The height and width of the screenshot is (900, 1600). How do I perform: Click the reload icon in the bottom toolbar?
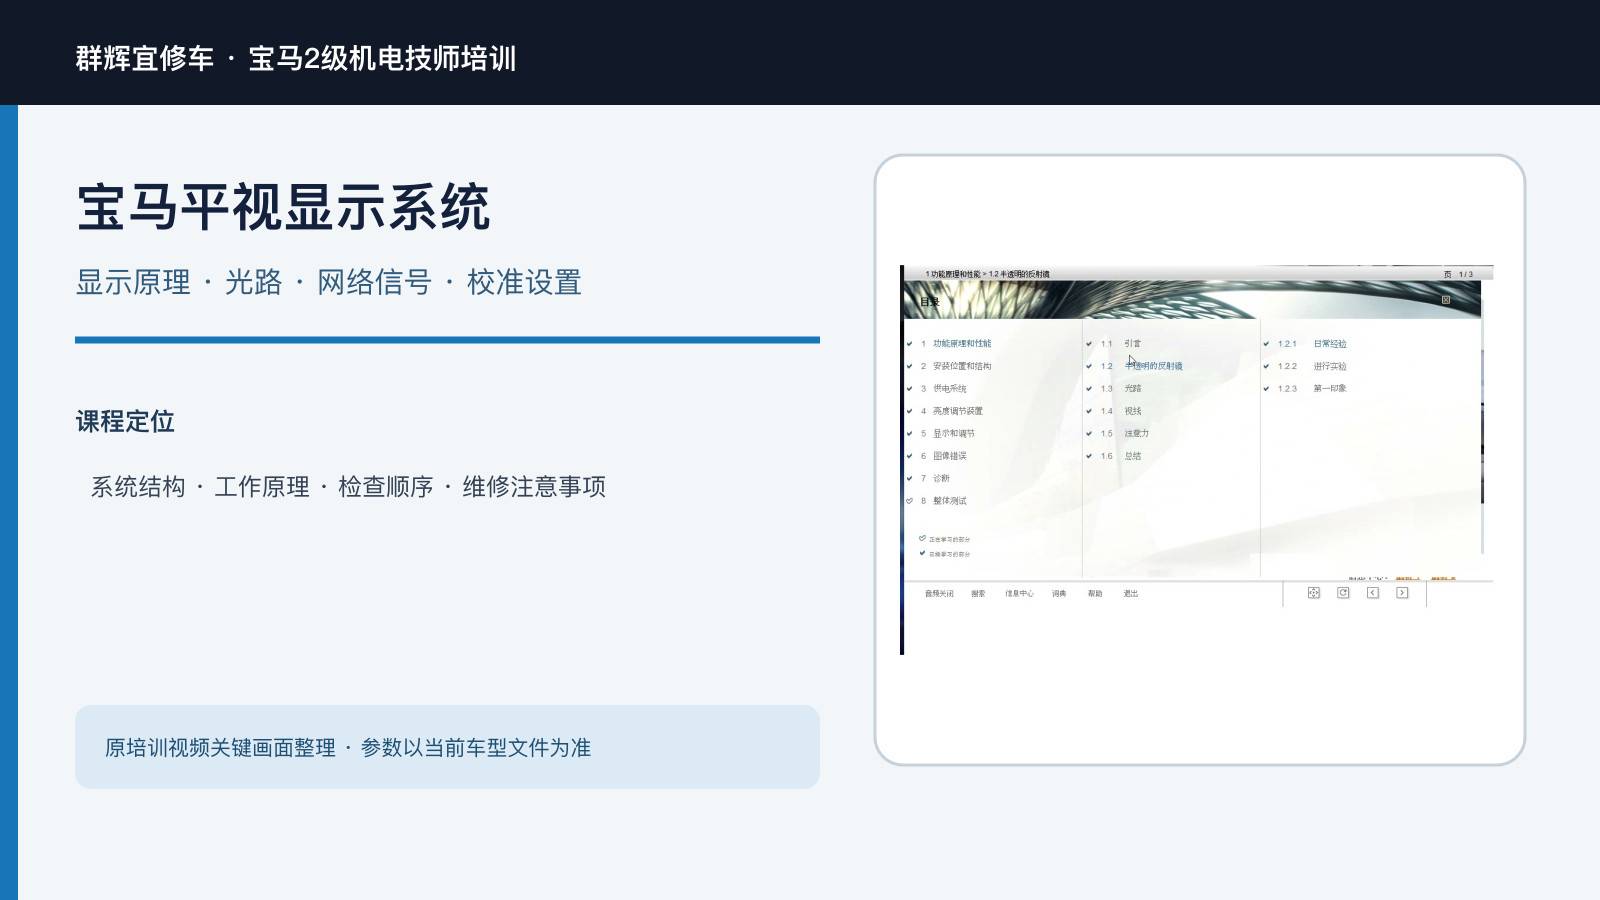point(1343,593)
